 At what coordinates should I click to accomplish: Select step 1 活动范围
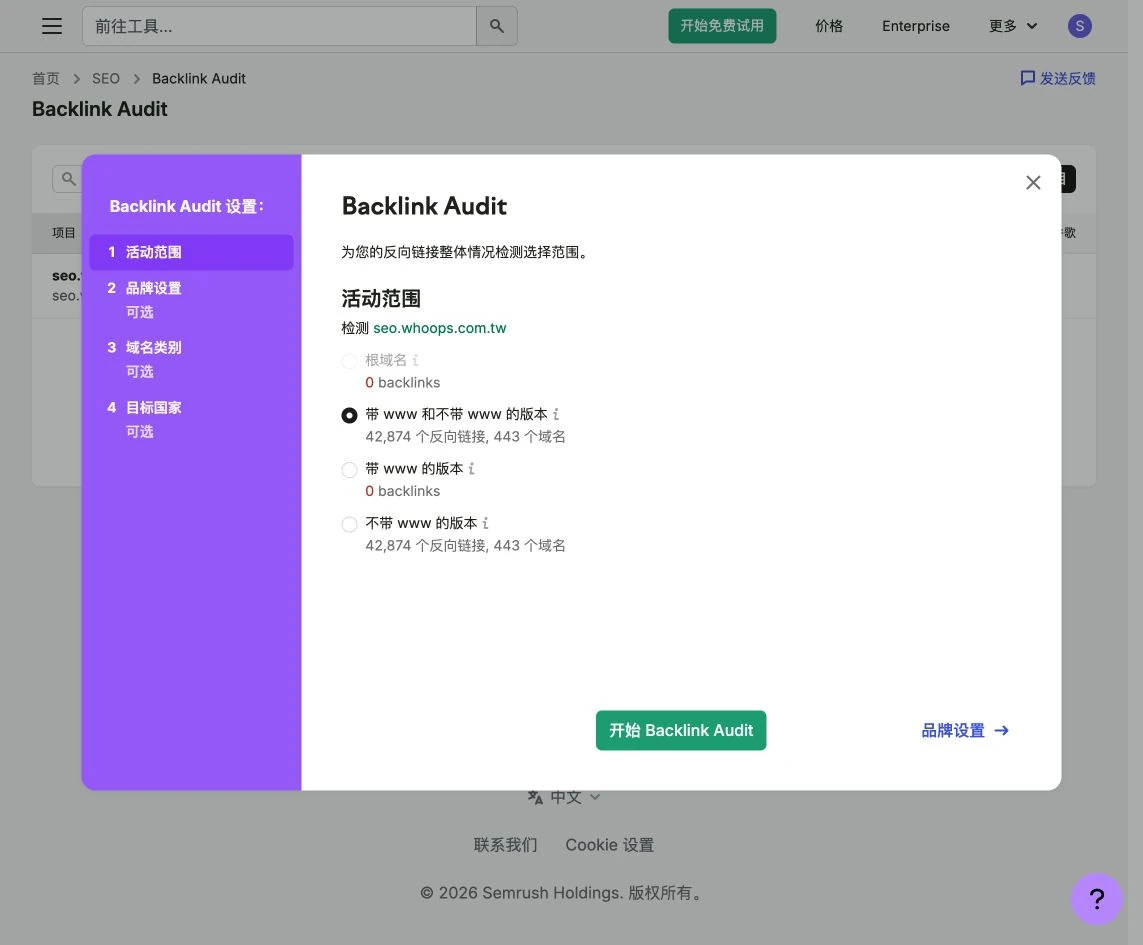pyautogui.click(x=191, y=252)
